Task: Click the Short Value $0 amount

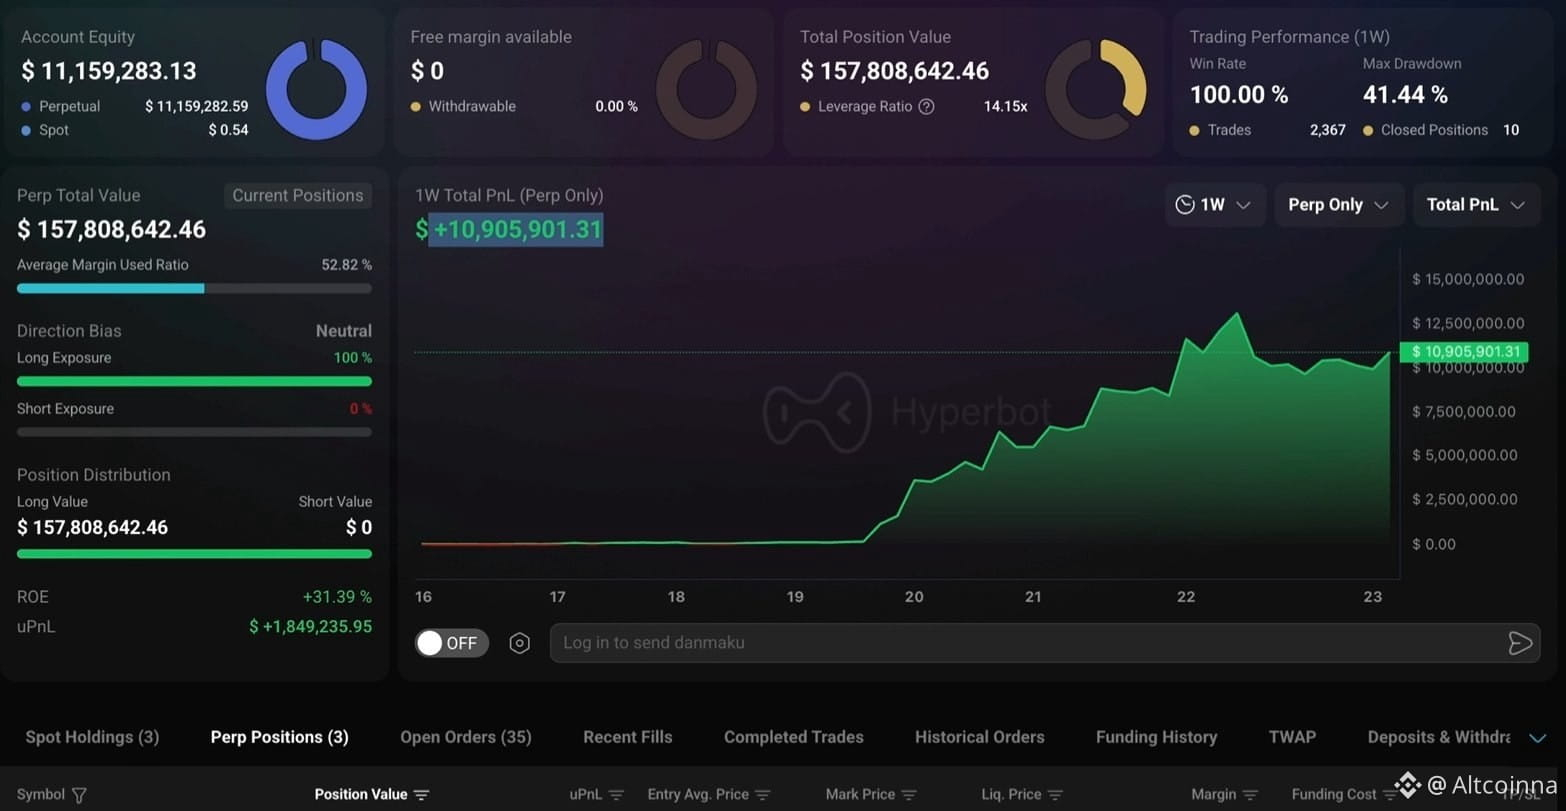Action: (359, 528)
